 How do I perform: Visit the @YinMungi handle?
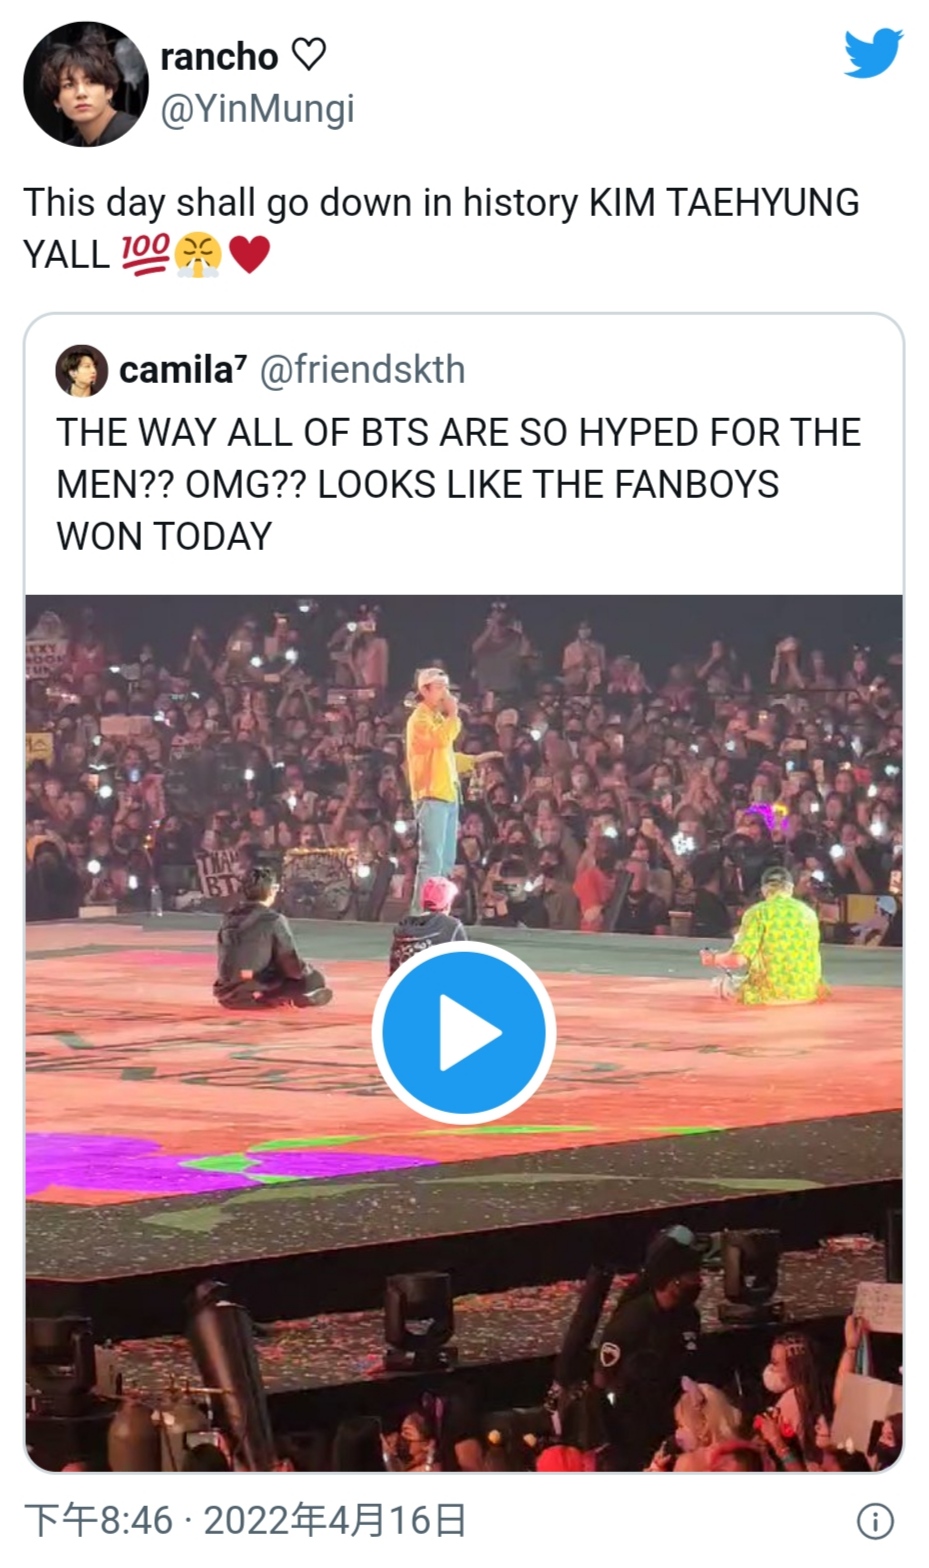click(x=258, y=109)
